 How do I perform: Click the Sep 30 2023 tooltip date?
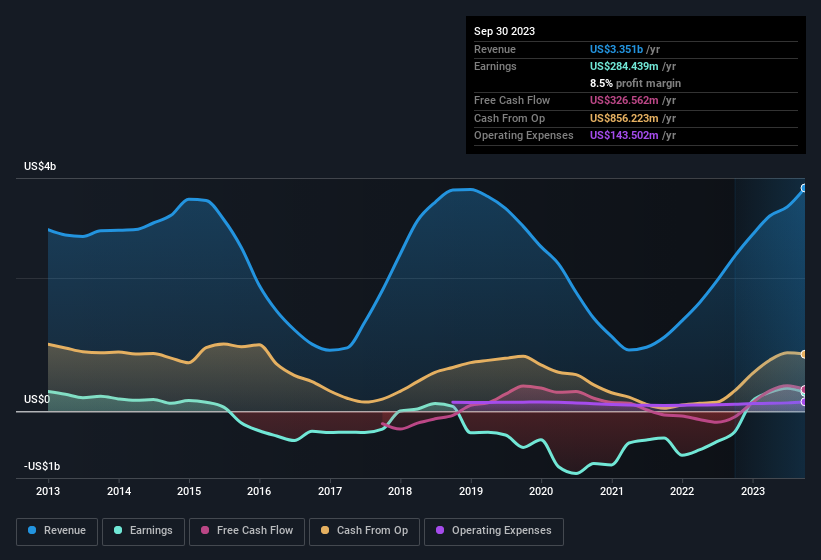[504, 31]
